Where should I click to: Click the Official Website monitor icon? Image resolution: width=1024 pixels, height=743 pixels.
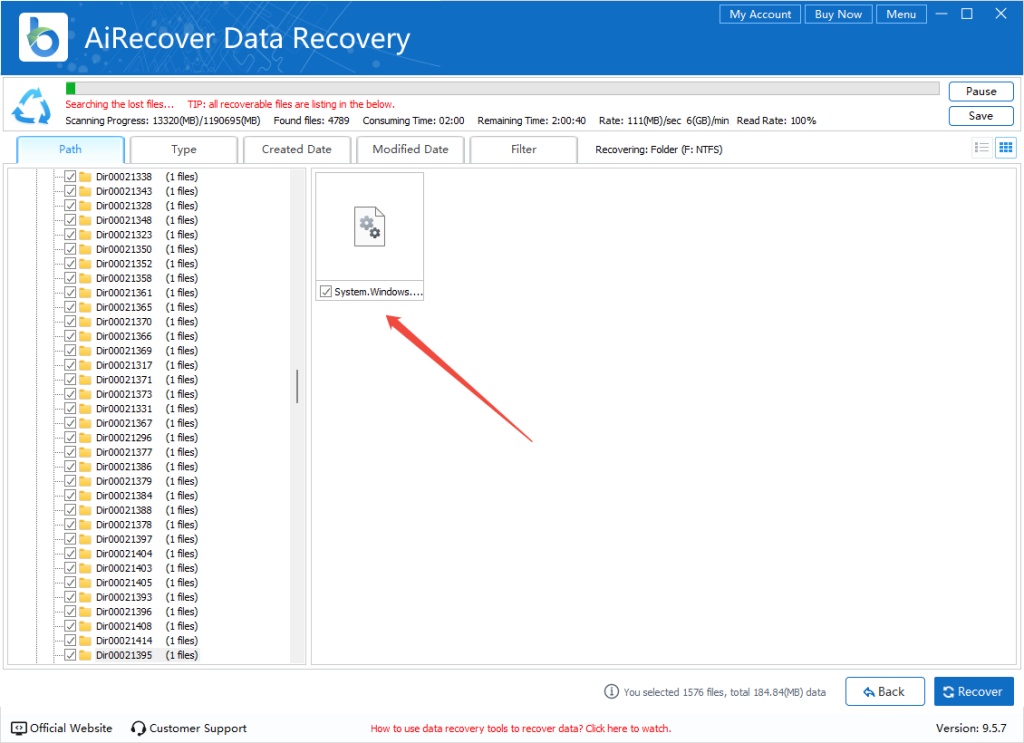(19, 728)
